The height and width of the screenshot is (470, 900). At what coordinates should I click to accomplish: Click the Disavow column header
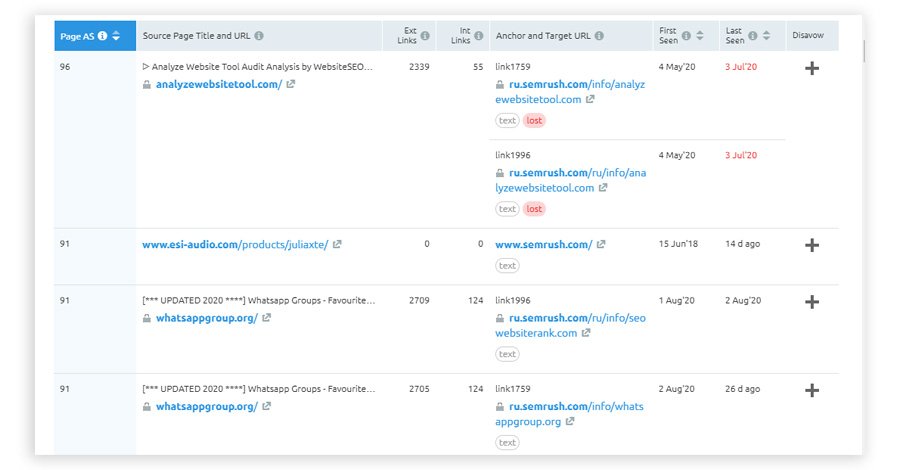[x=808, y=36]
